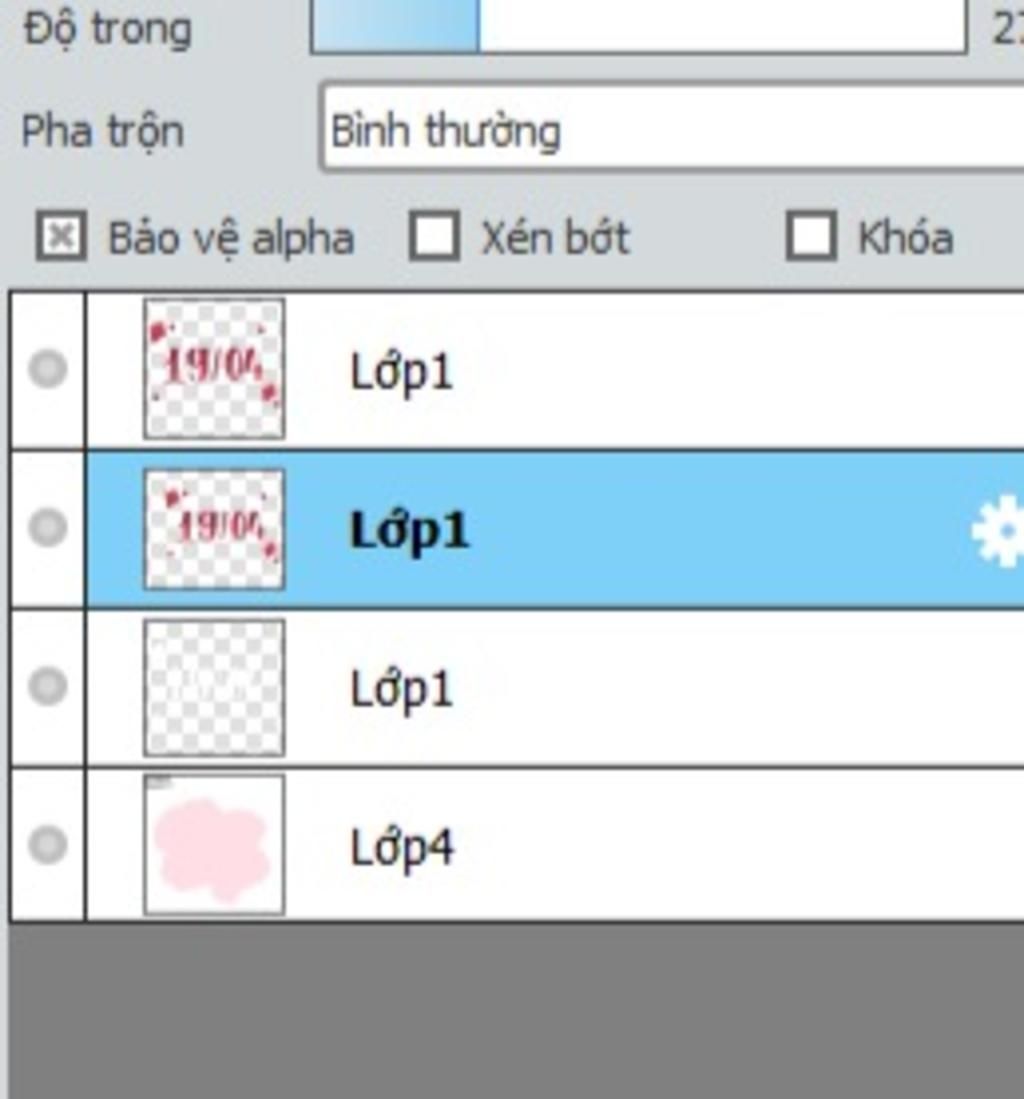Enable the Xén bớt clipping checkbox
Image resolution: width=1024 pixels, height=1099 pixels.
pos(435,236)
